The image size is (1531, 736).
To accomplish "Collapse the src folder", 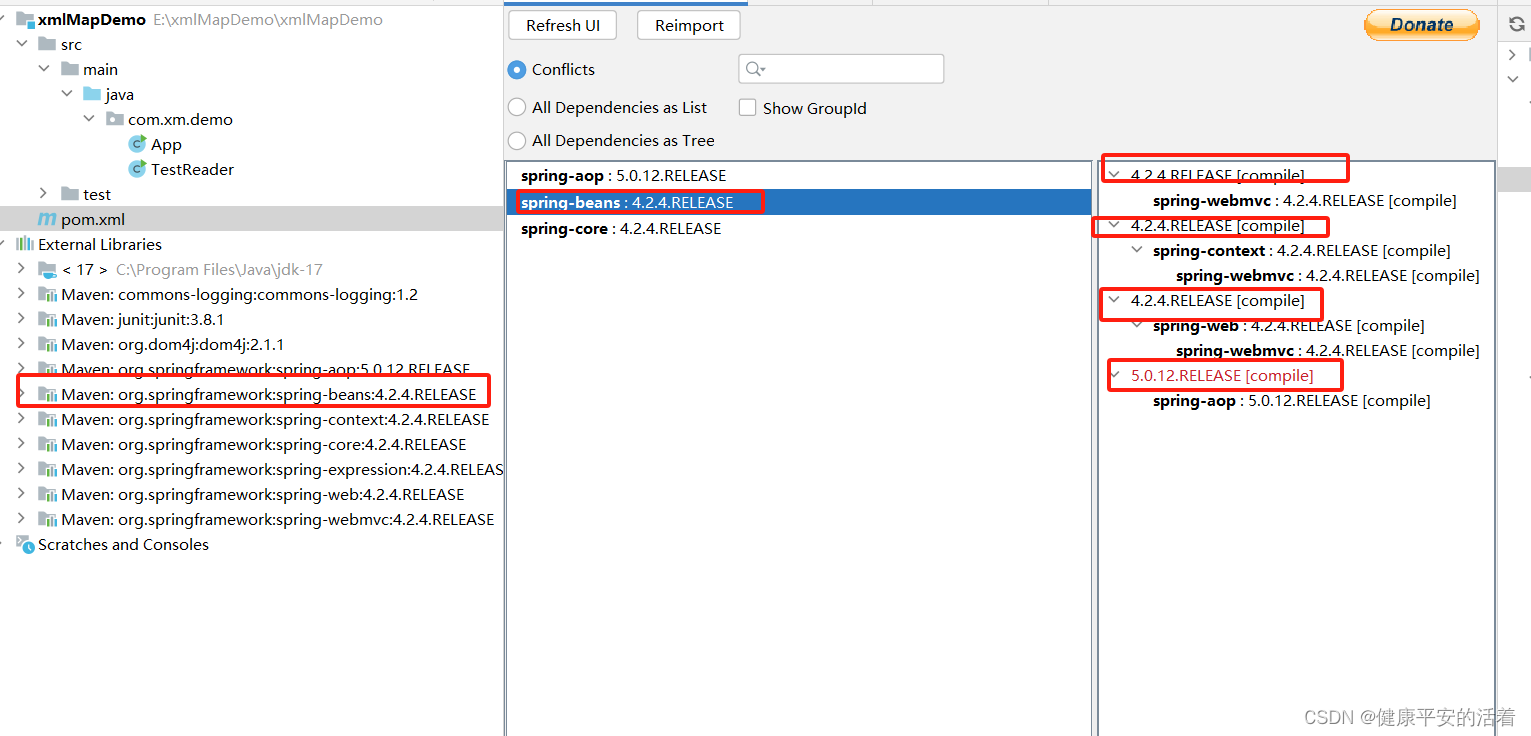I will pos(22,43).
